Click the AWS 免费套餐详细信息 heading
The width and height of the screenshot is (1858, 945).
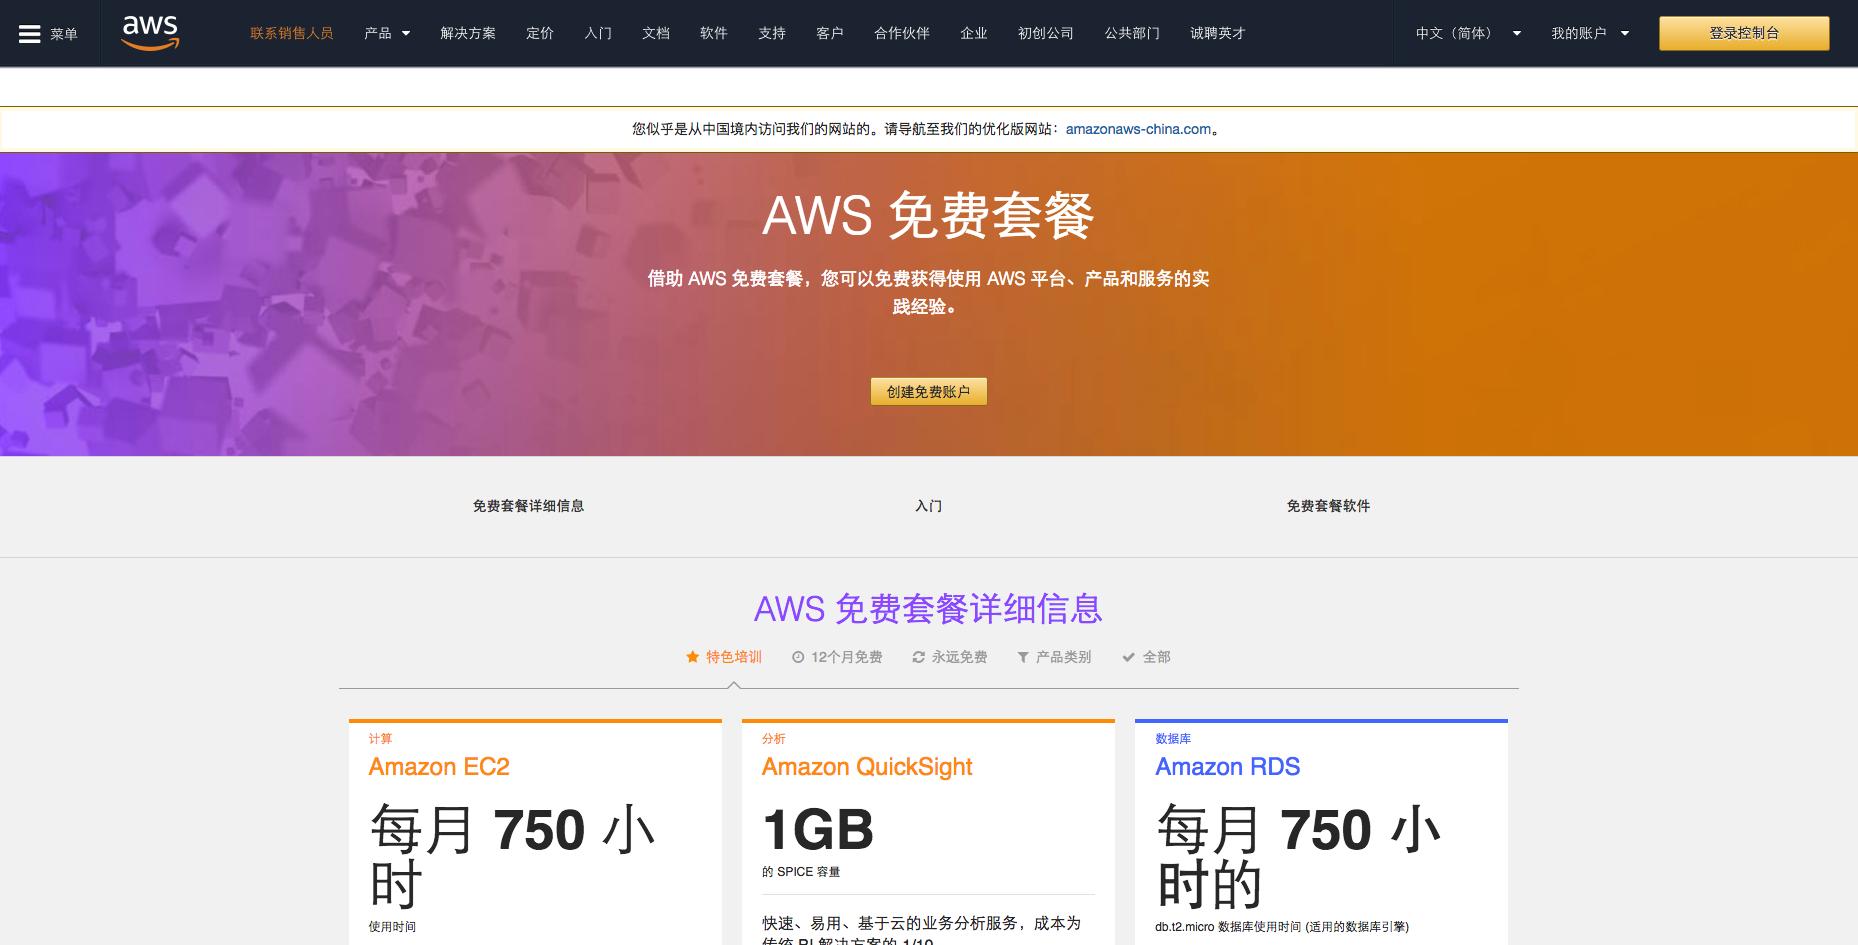coord(928,609)
